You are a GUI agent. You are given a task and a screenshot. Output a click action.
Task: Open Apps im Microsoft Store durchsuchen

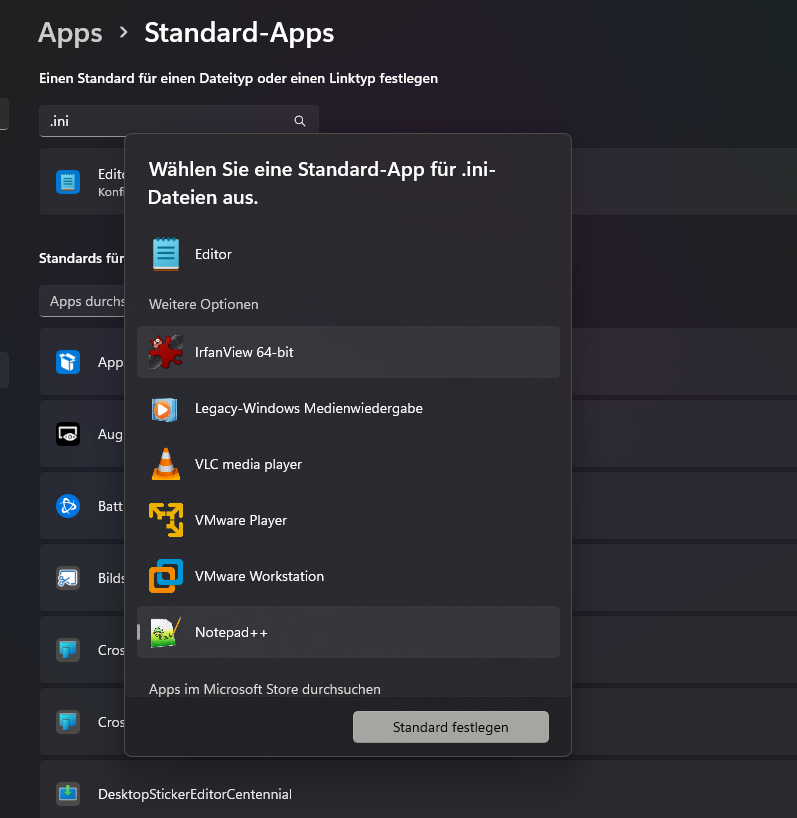pyautogui.click(x=264, y=689)
